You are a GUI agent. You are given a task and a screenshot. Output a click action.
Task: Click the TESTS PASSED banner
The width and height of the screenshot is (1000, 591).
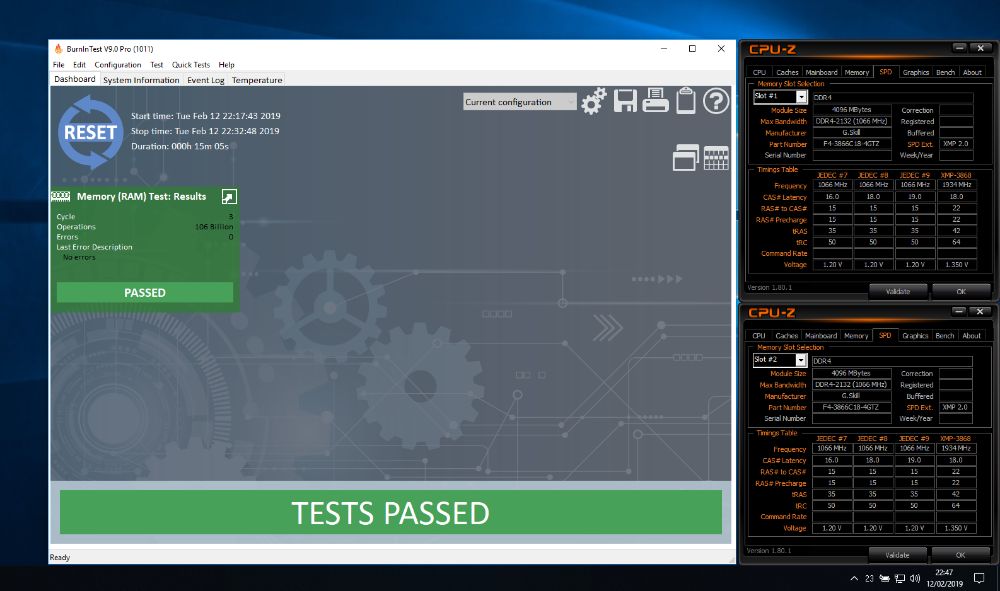pyautogui.click(x=390, y=512)
